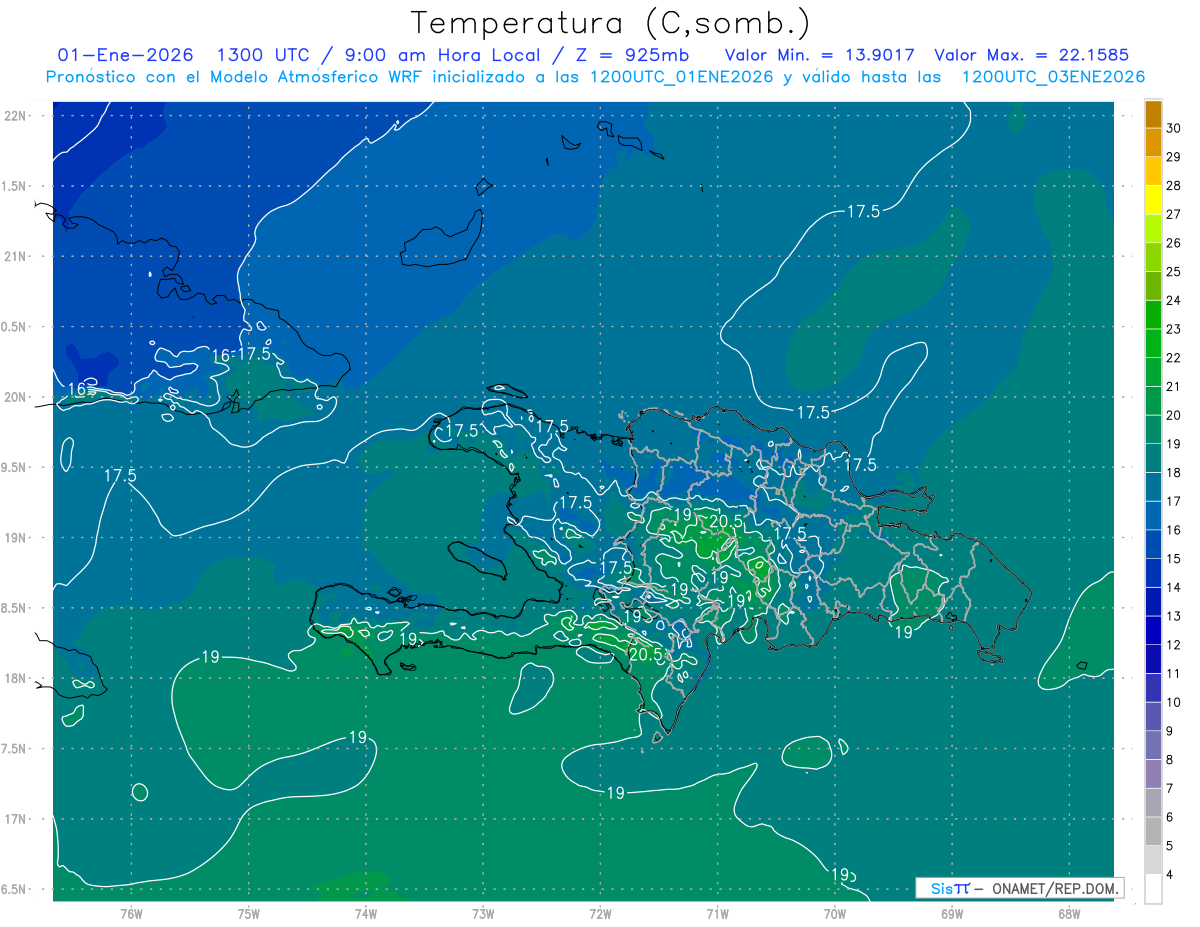Click the legend value '25'

pos(1174,271)
